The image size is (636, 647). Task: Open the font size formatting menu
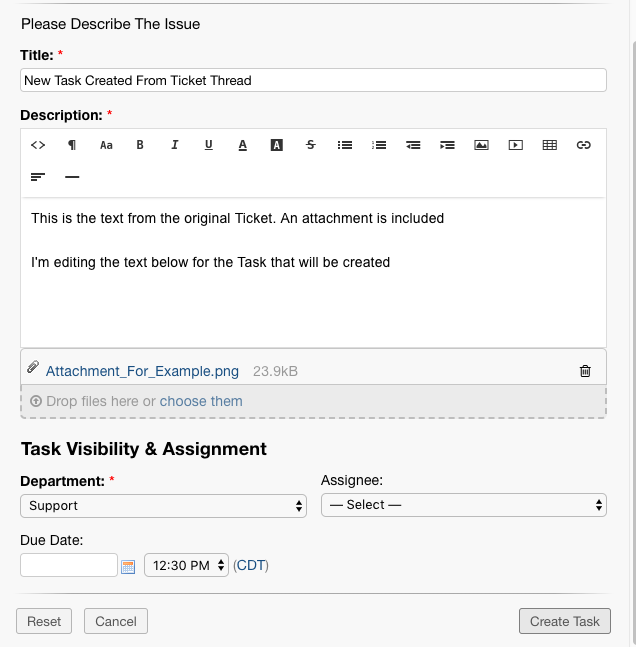click(106, 145)
